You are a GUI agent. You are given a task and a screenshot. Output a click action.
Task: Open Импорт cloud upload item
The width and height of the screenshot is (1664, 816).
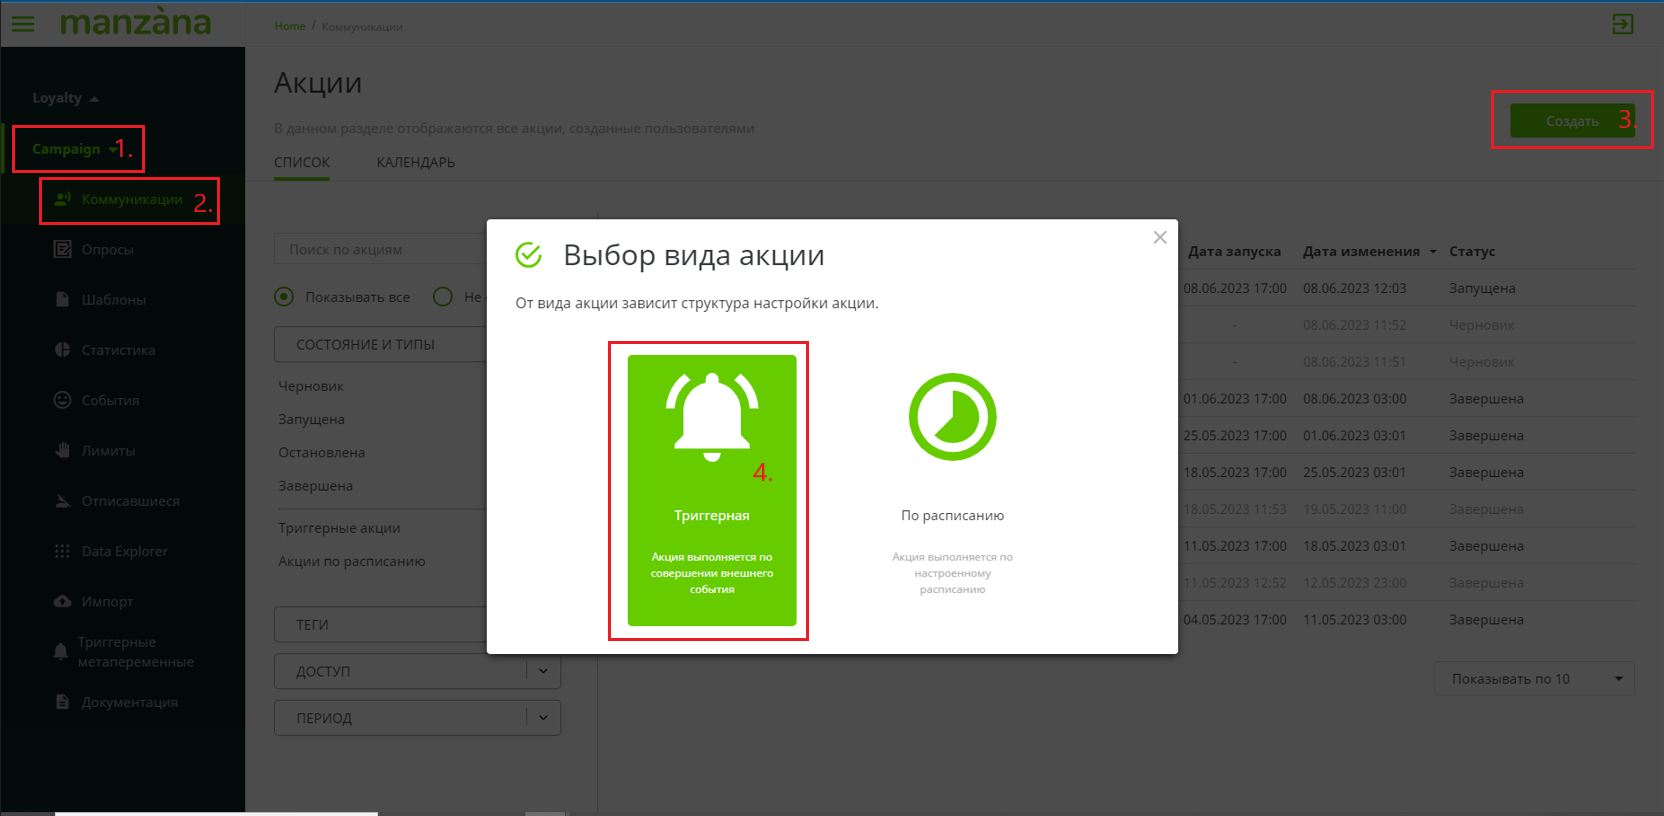tap(107, 601)
